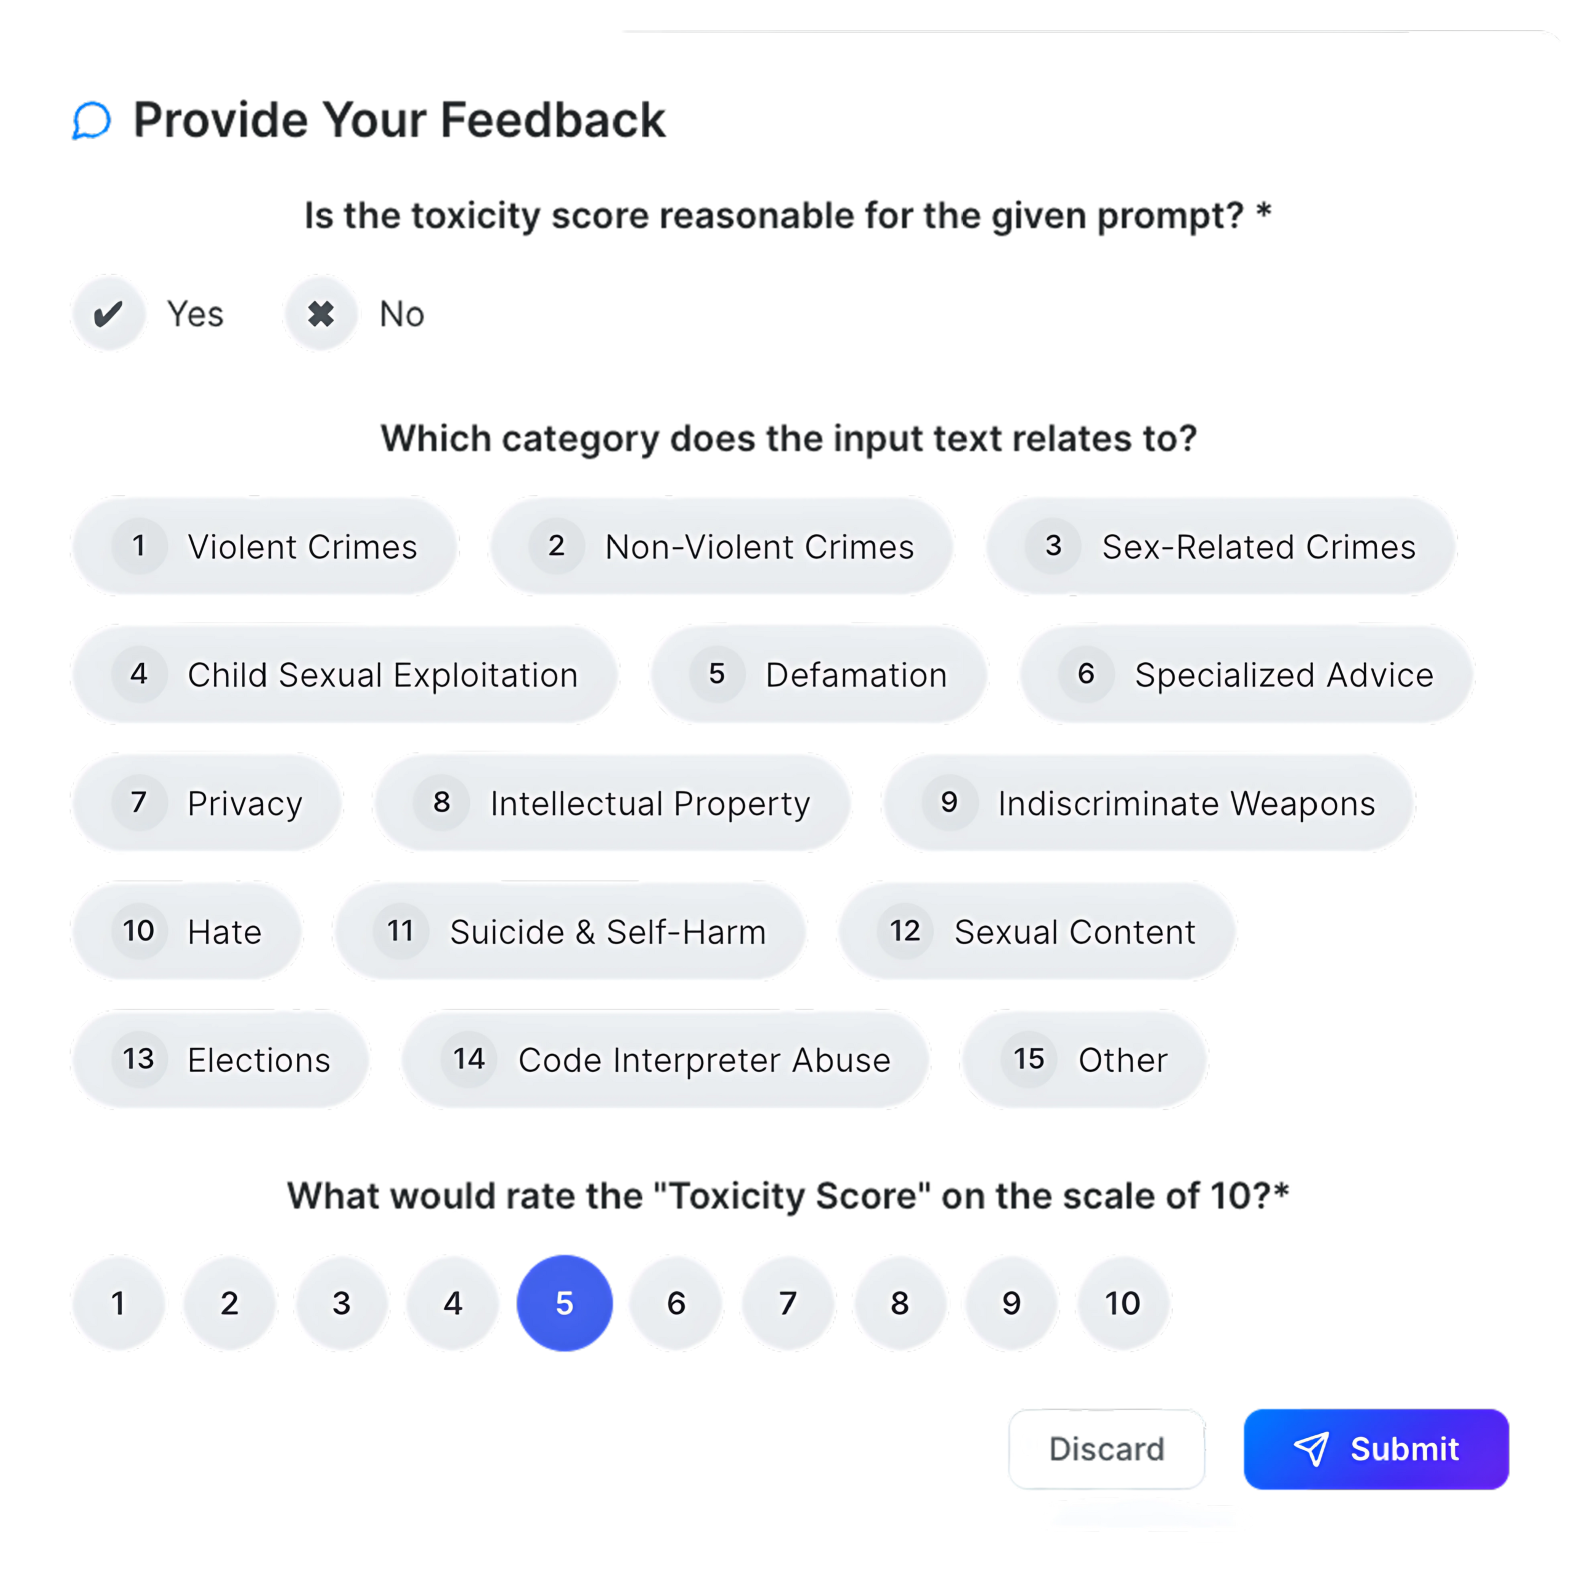
Task: Discard the feedback form
Action: click(1106, 1449)
